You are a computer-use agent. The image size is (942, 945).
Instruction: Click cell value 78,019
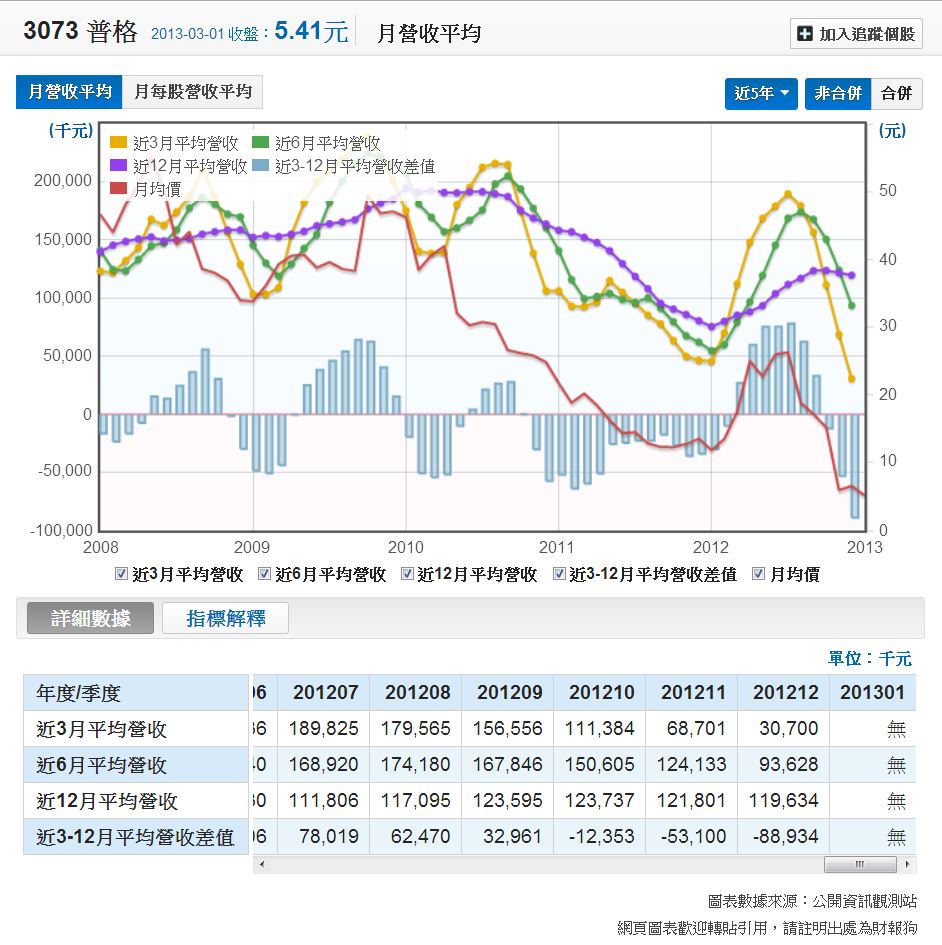click(328, 837)
